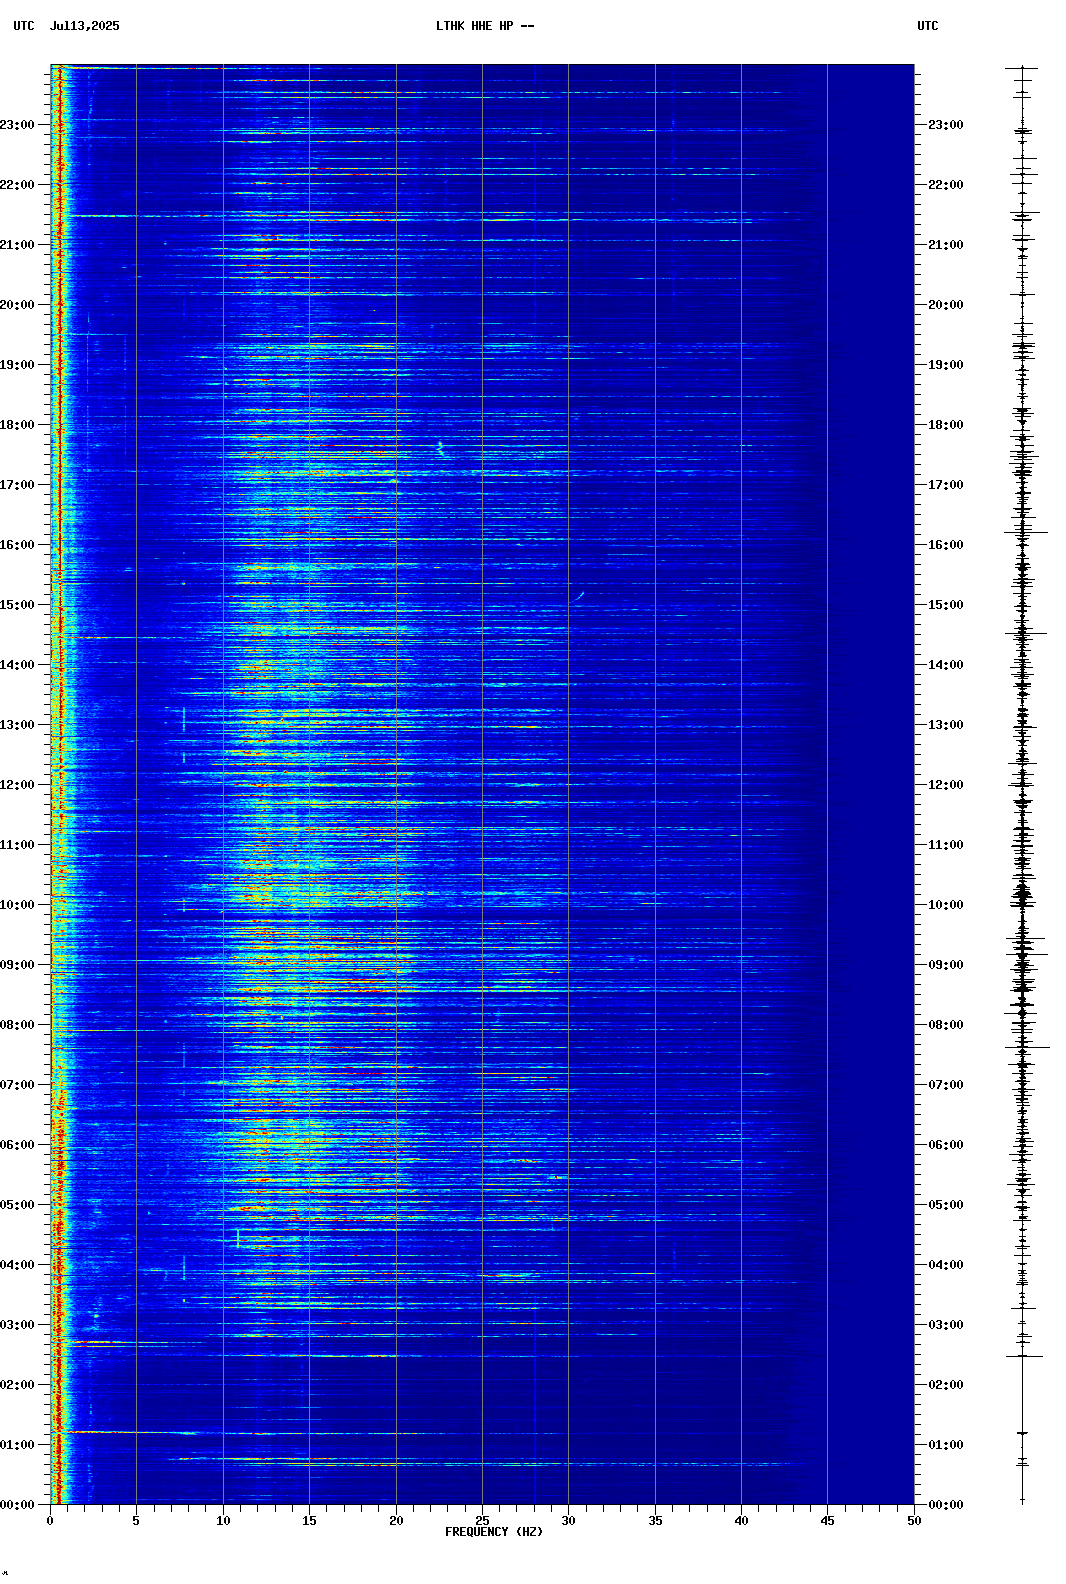Screen dimensions: 1066x1584
Task: Click the 0 Hz frequency tick label
Action: (50, 1521)
